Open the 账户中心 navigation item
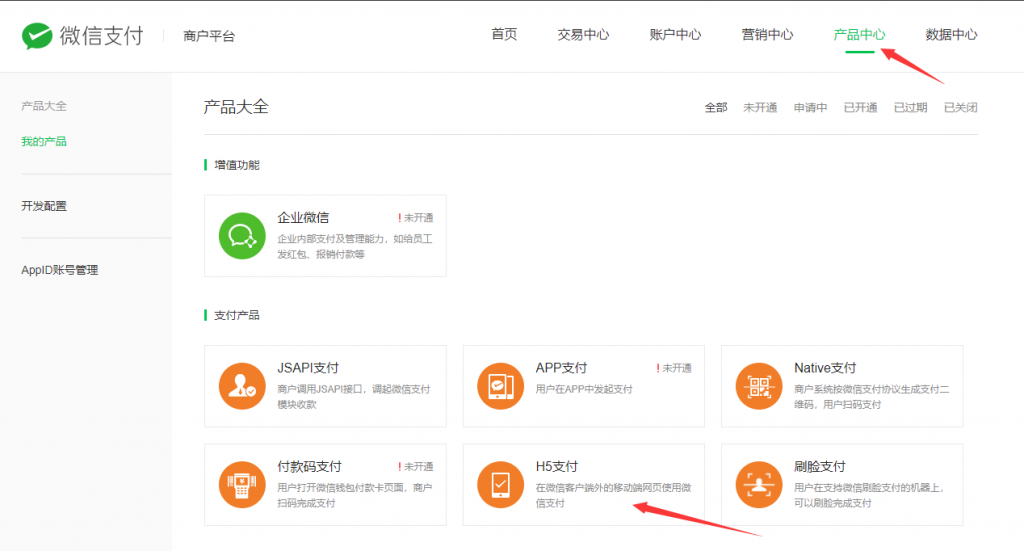 [x=675, y=35]
